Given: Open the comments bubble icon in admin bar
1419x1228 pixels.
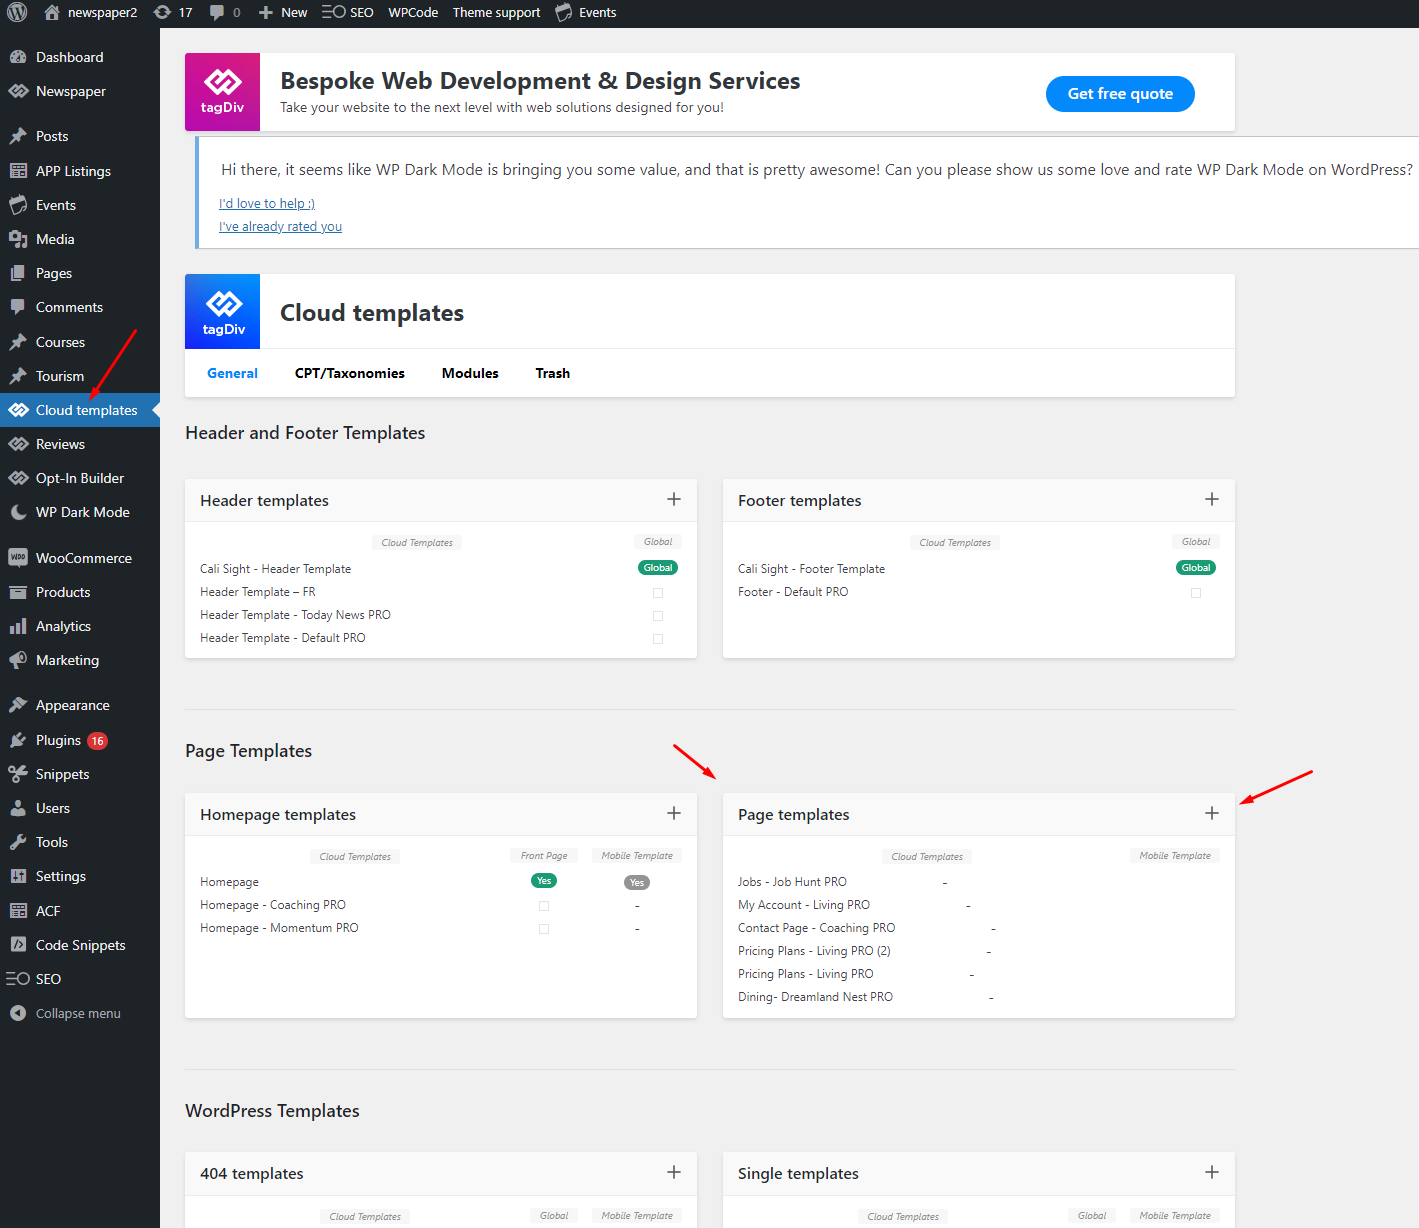Looking at the screenshot, I should click(x=217, y=13).
